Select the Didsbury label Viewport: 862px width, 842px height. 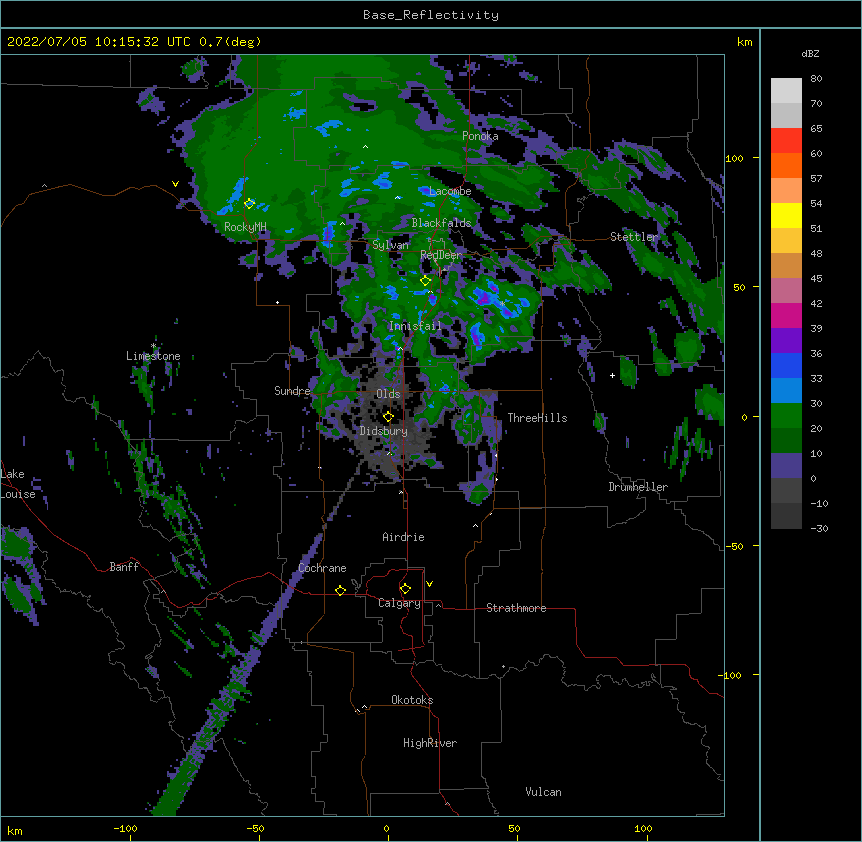tap(384, 431)
